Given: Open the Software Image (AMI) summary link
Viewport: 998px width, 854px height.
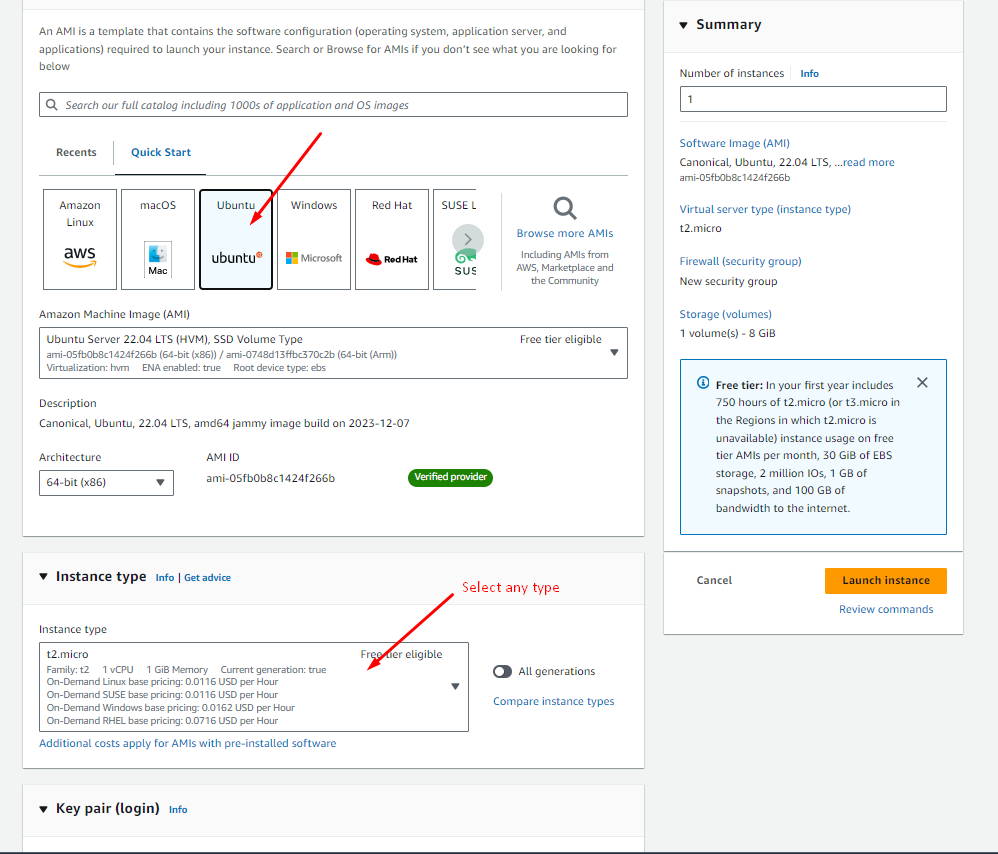Looking at the screenshot, I should tap(734, 143).
